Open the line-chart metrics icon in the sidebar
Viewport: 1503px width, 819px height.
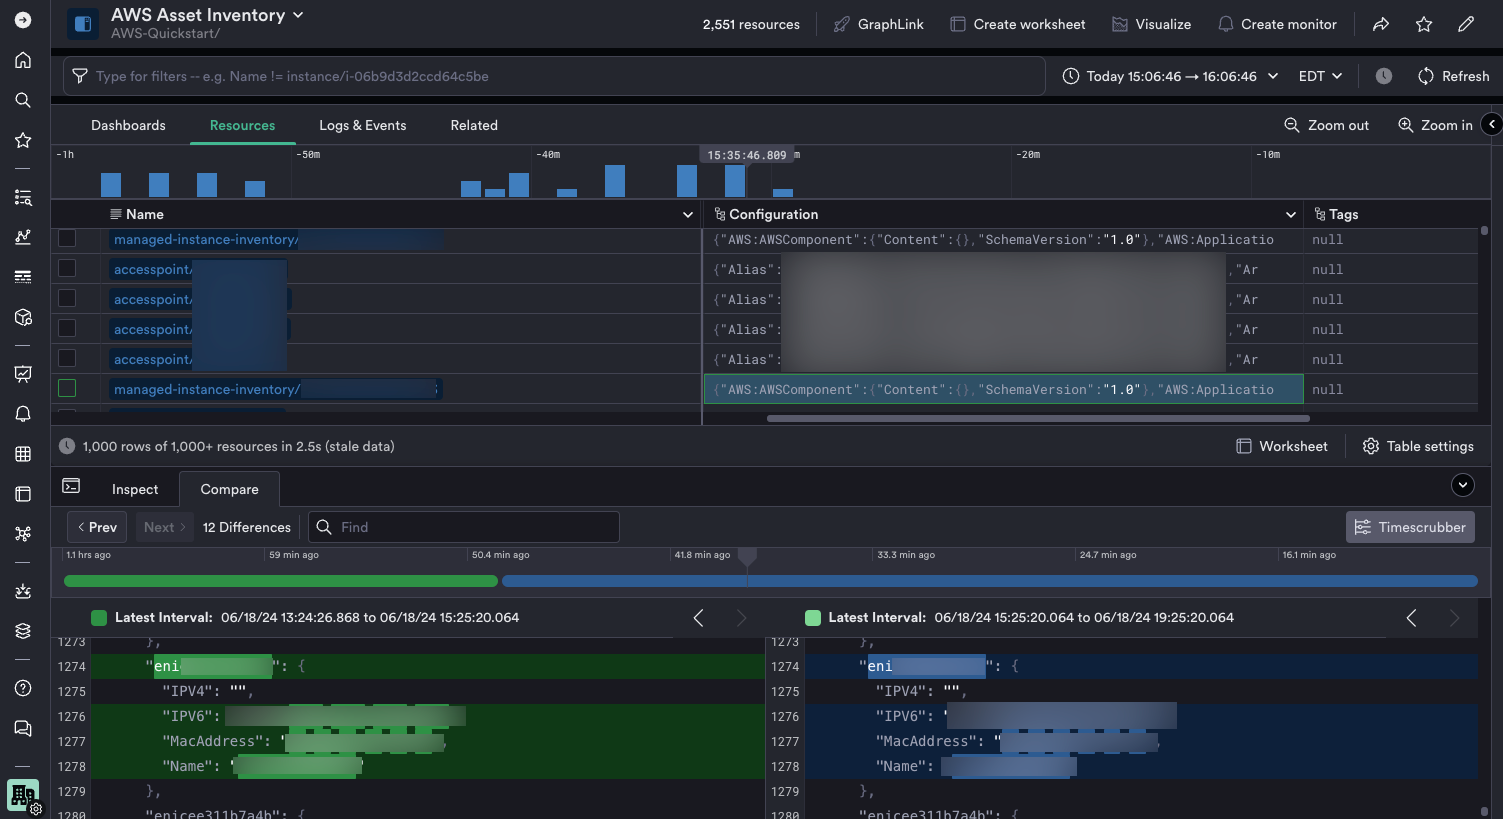[23, 237]
